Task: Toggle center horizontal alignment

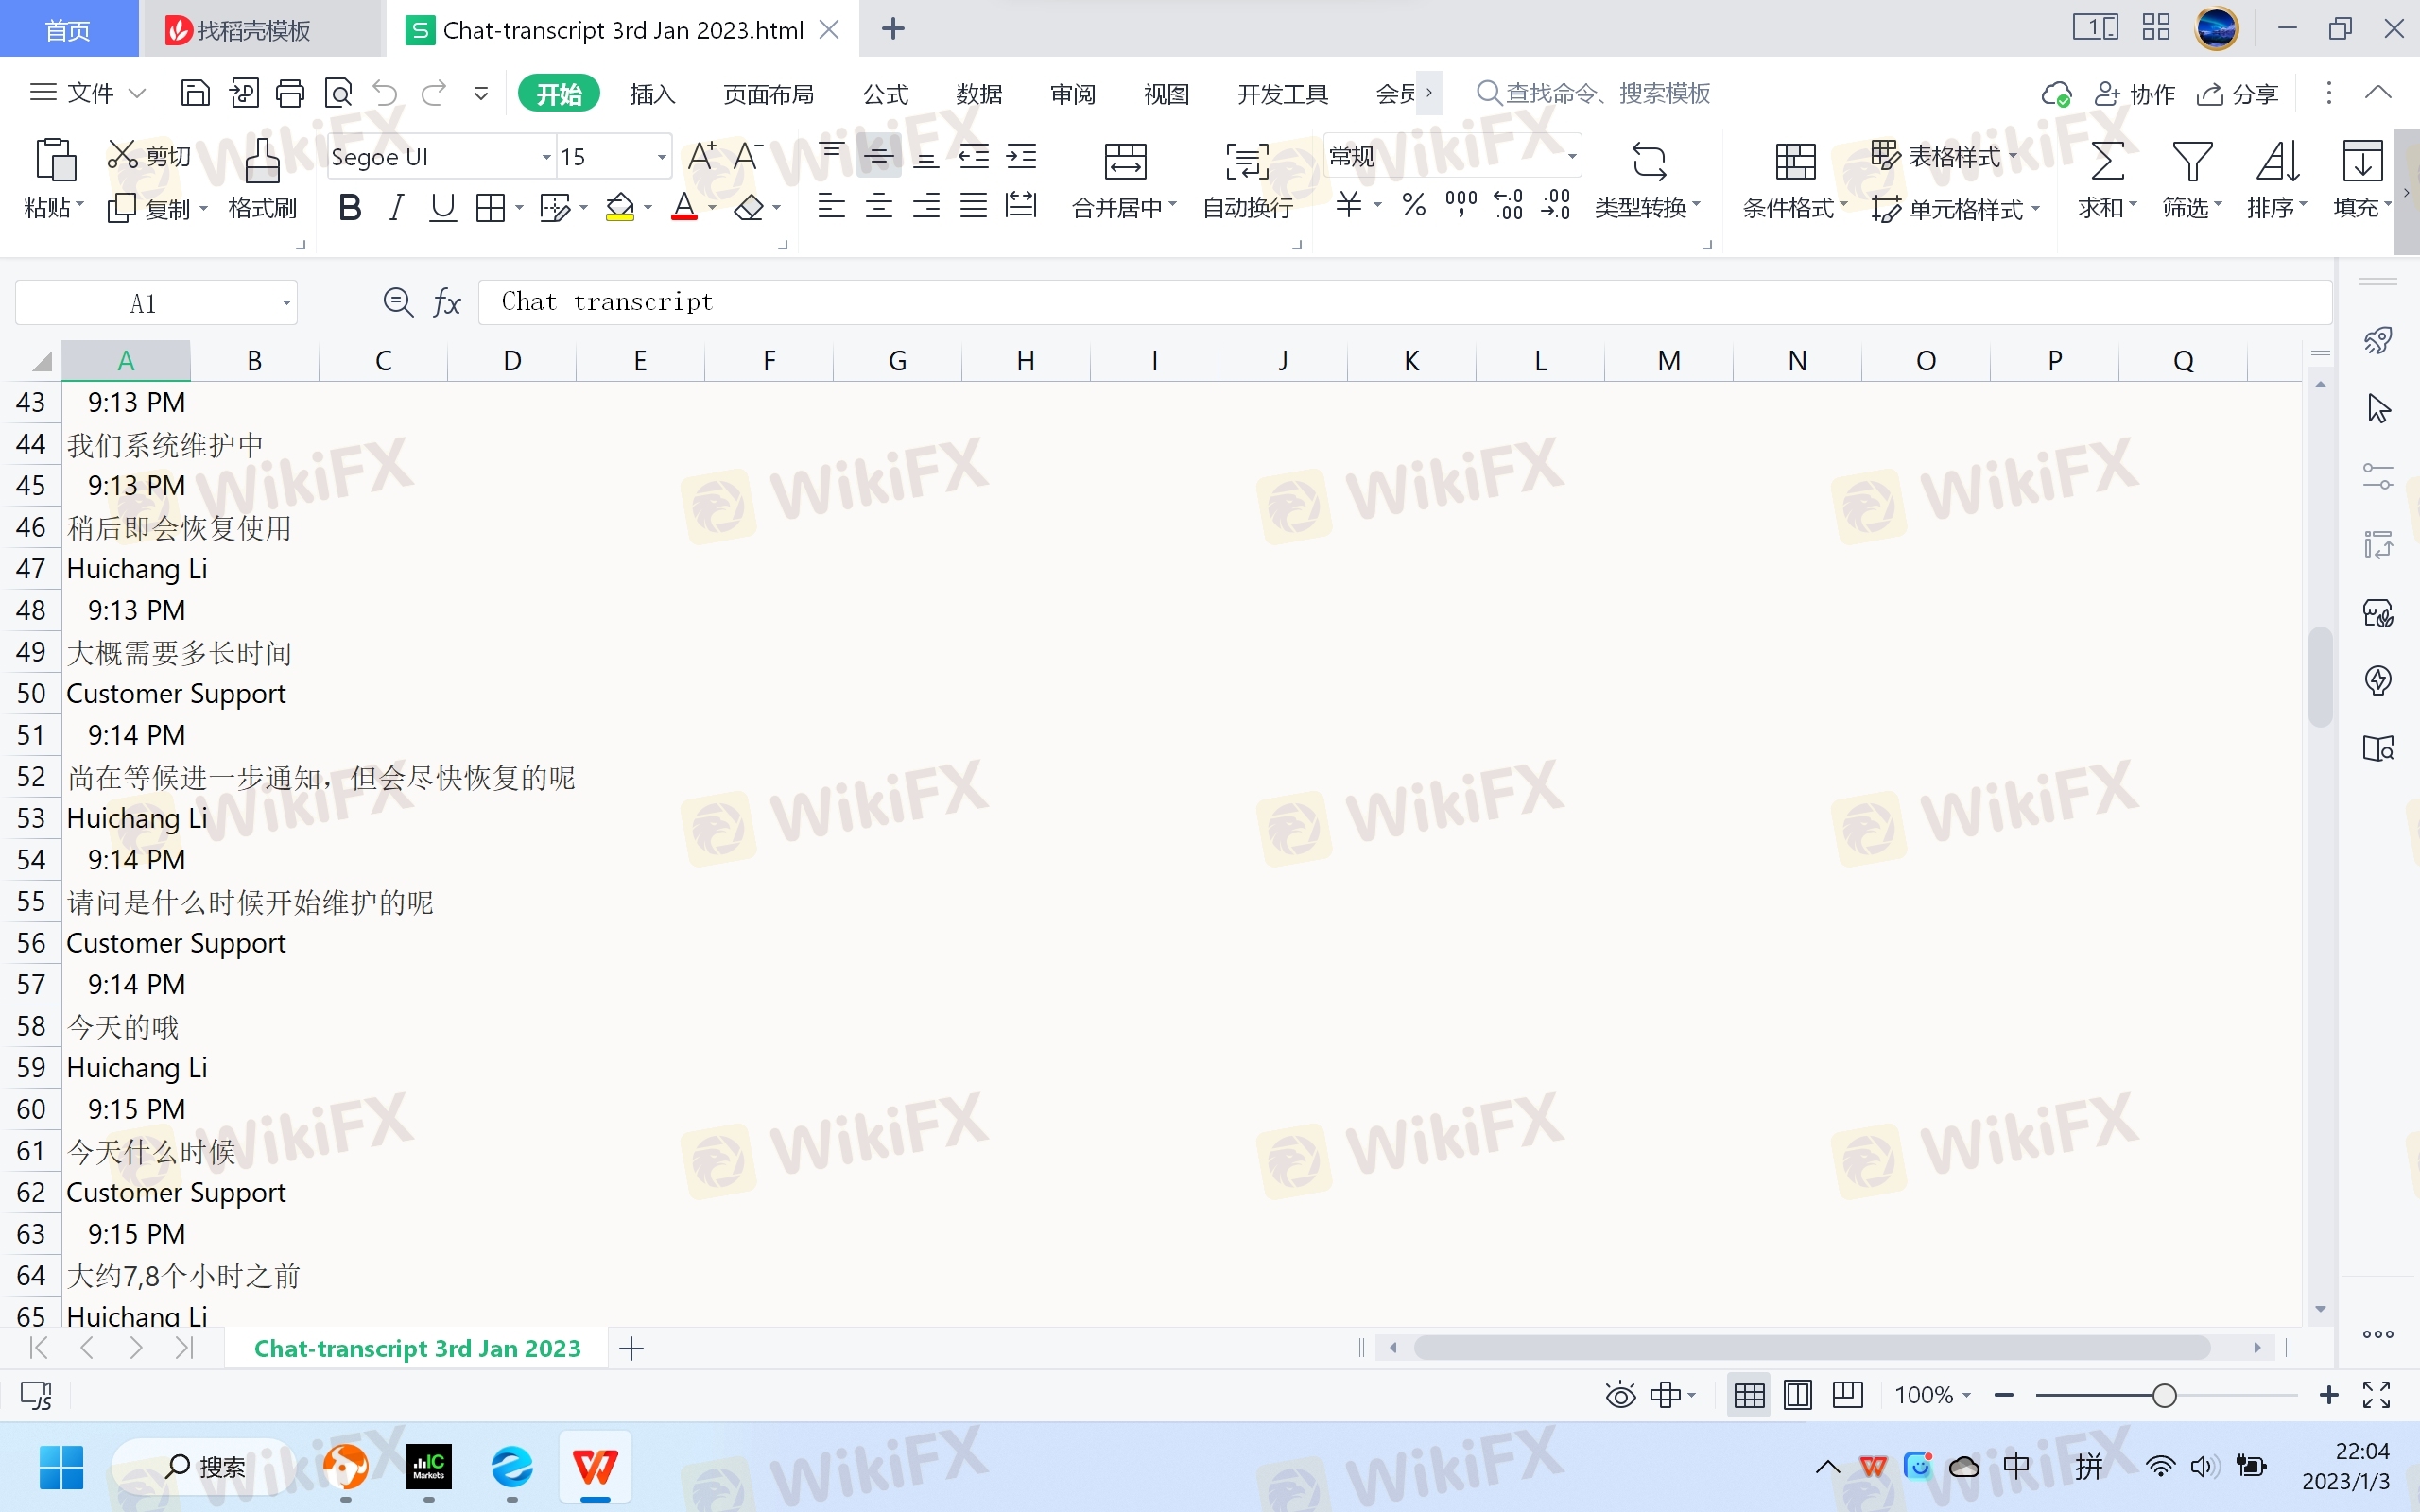Action: [878, 206]
